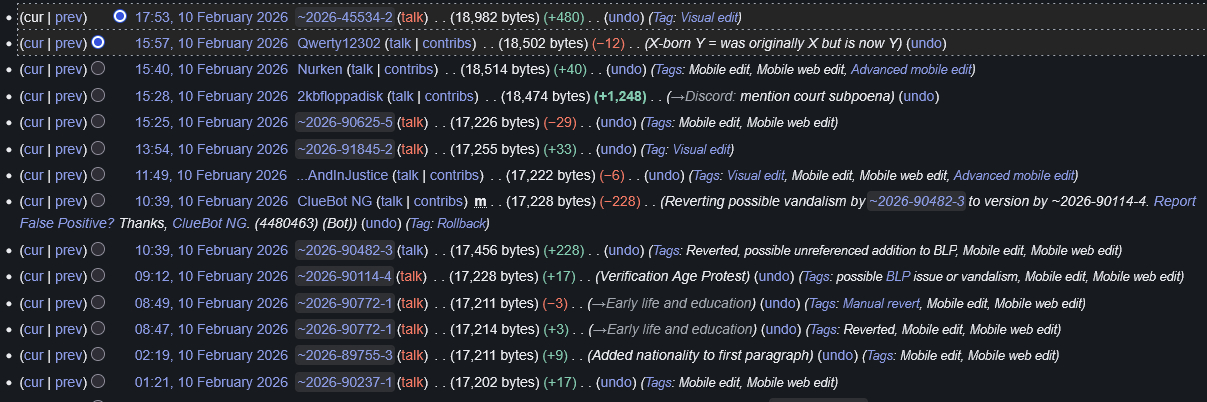Screen dimensions: 1207x402
Task: Pick the radio button for the 15:28 revision
Action: [x=98, y=96]
